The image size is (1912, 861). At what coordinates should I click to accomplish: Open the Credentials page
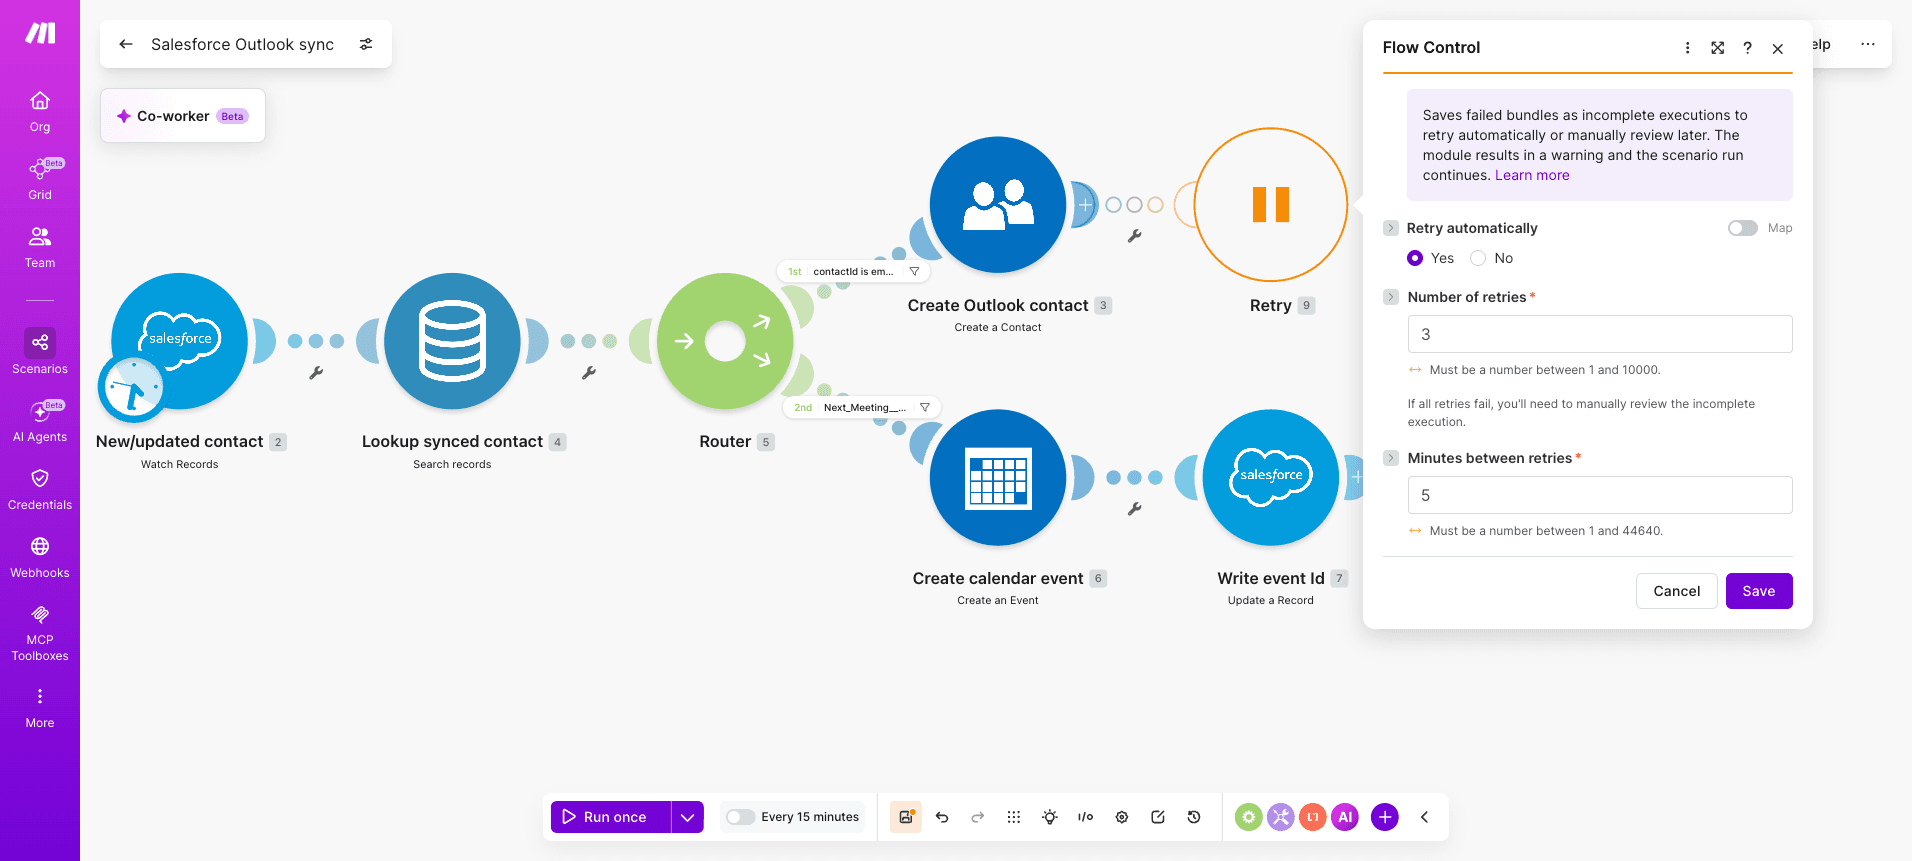tap(40, 490)
